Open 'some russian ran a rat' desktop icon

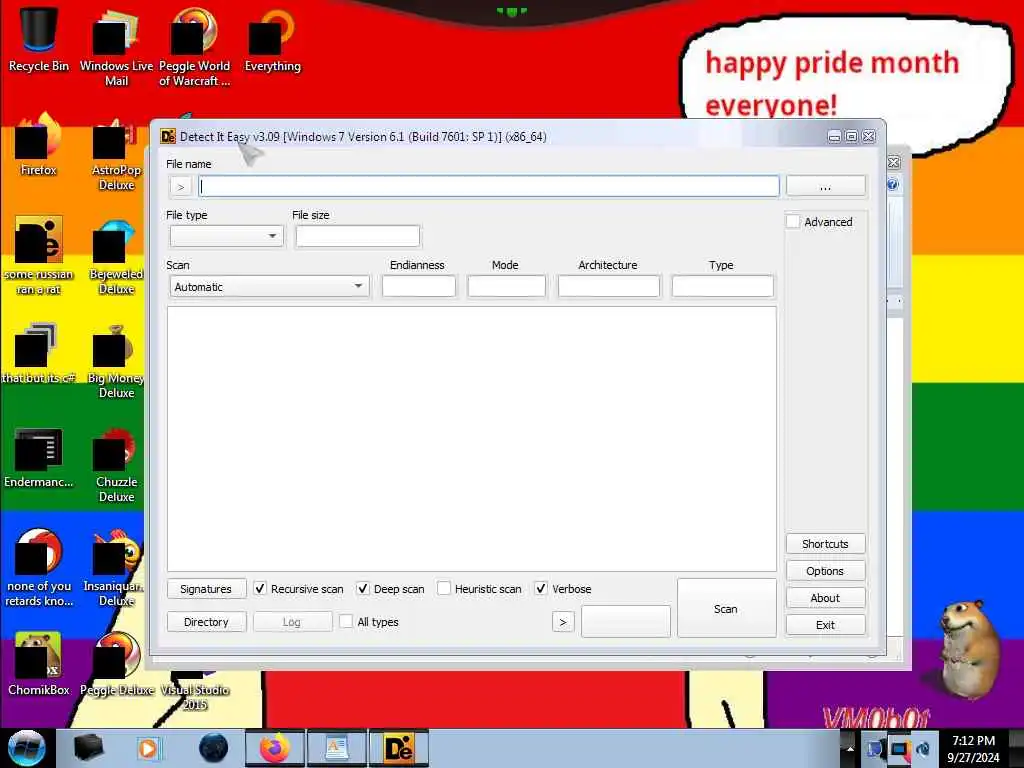(39, 256)
